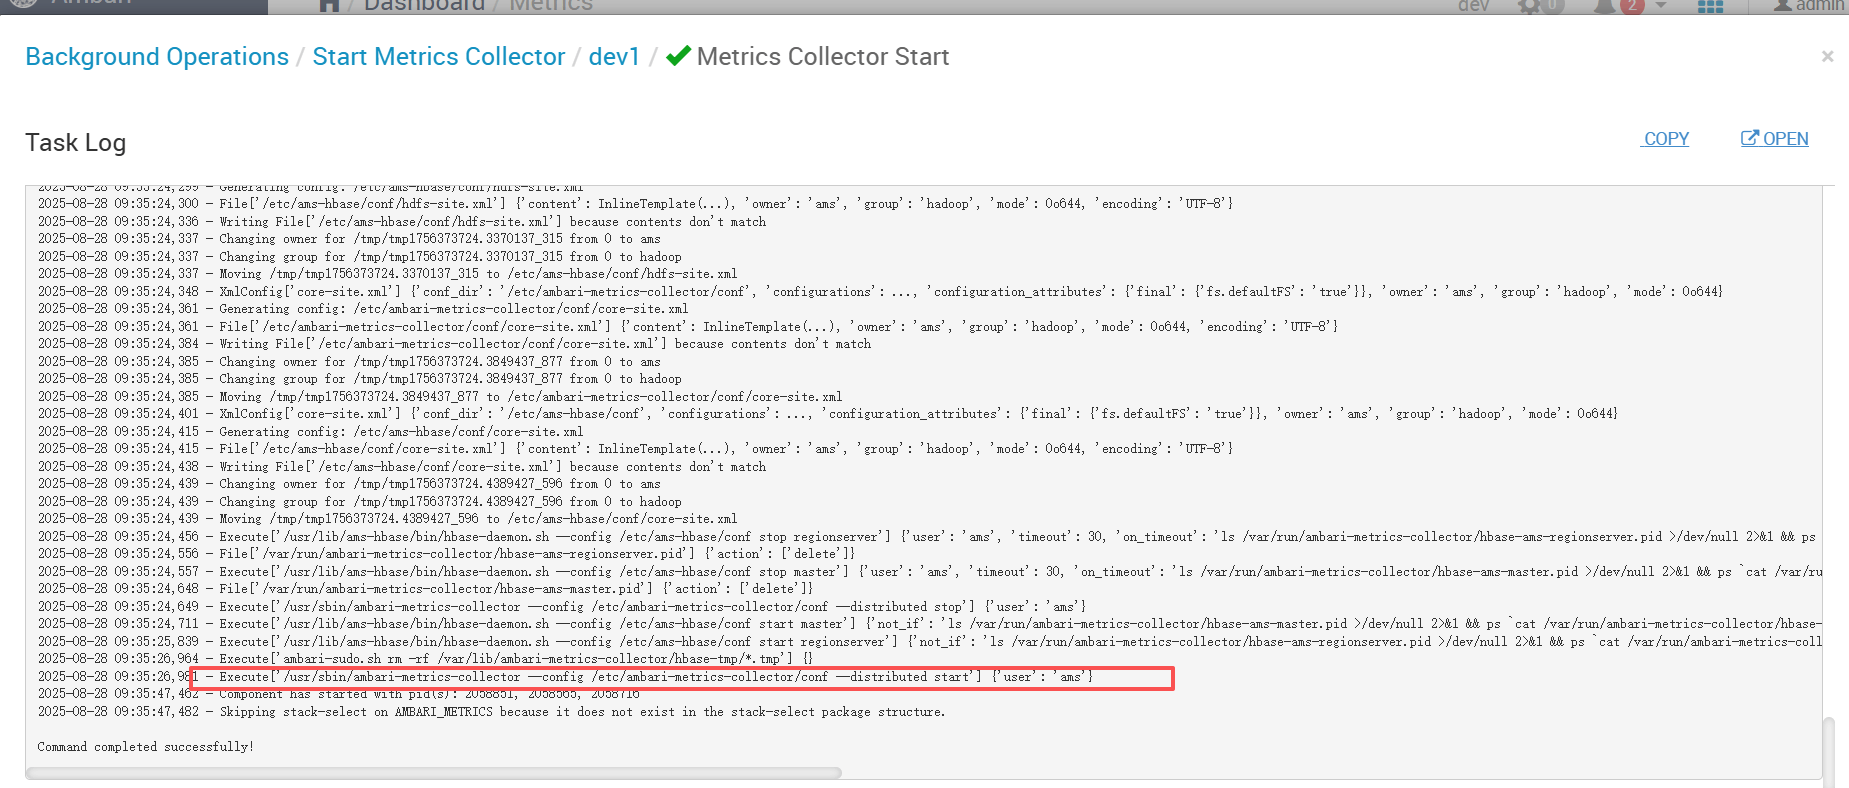The width and height of the screenshot is (1849, 788).
Task: Click the hbase-daemon.sh 'start regionserver' line
Action: [930, 642]
